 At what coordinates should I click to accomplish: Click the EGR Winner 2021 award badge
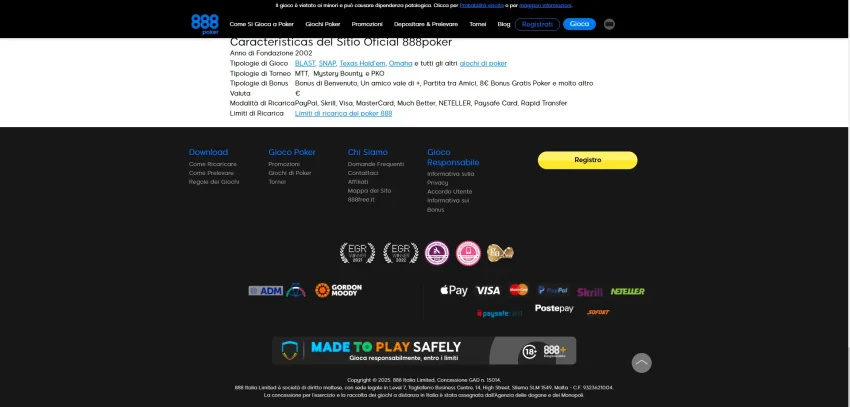351,253
